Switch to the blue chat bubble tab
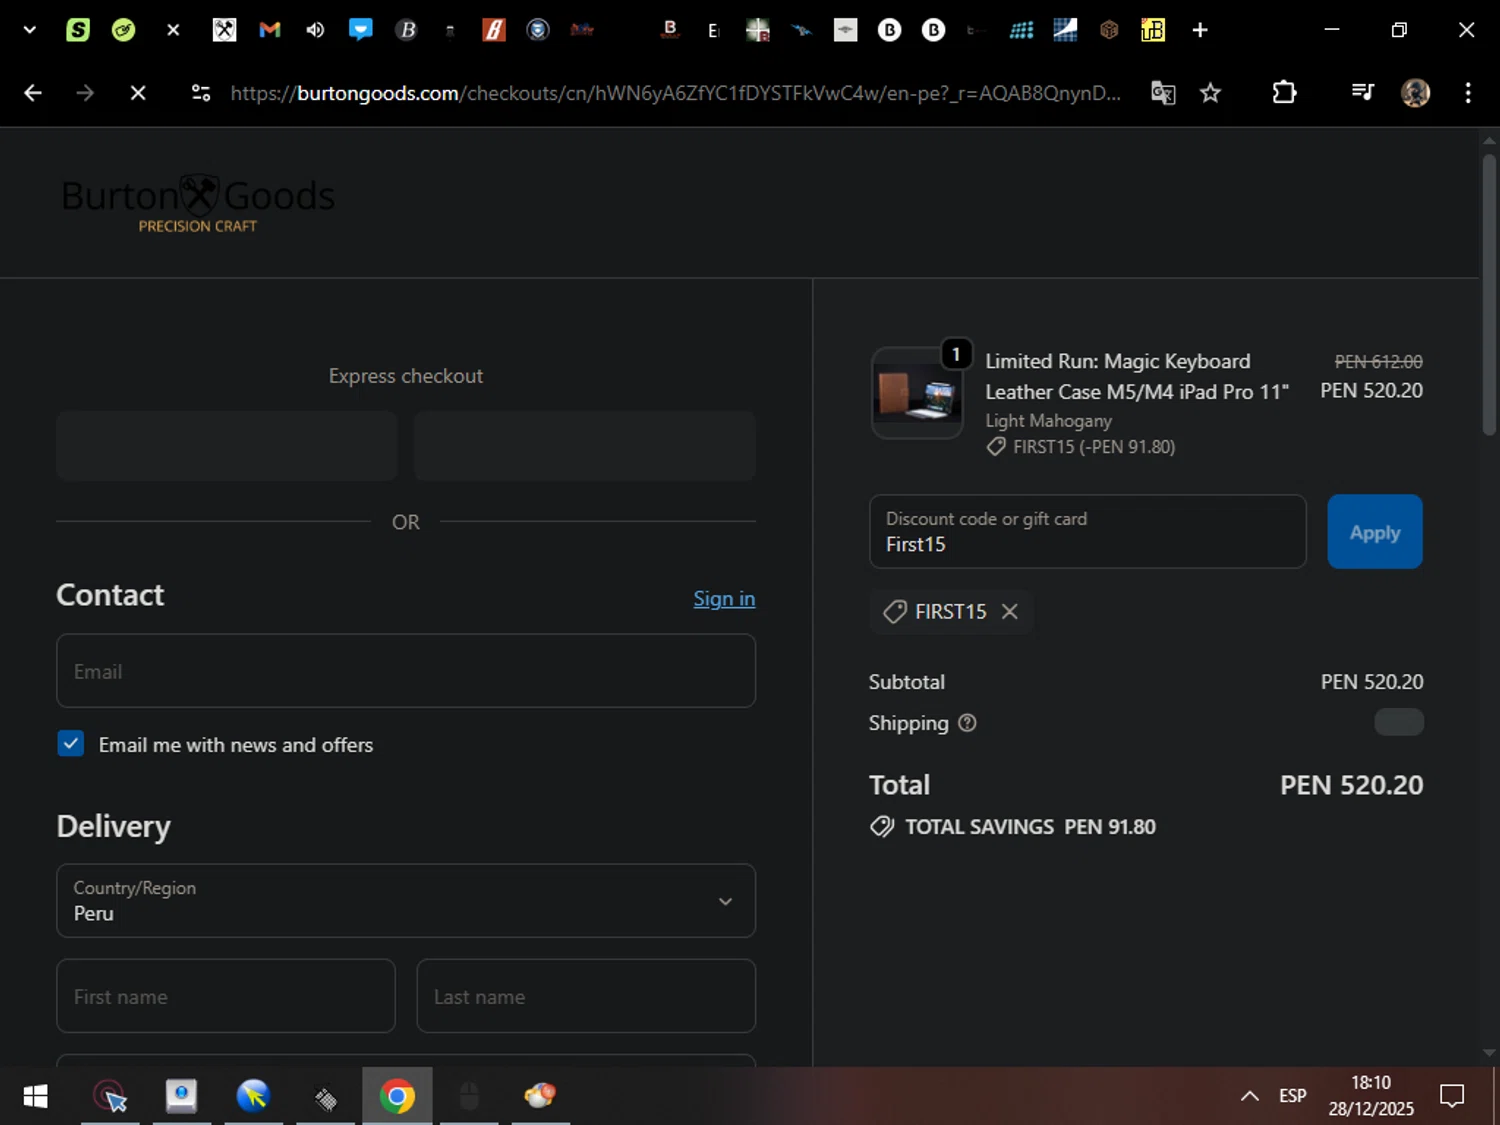Image resolution: width=1500 pixels, height=1125 pixels. click(360, 30)
